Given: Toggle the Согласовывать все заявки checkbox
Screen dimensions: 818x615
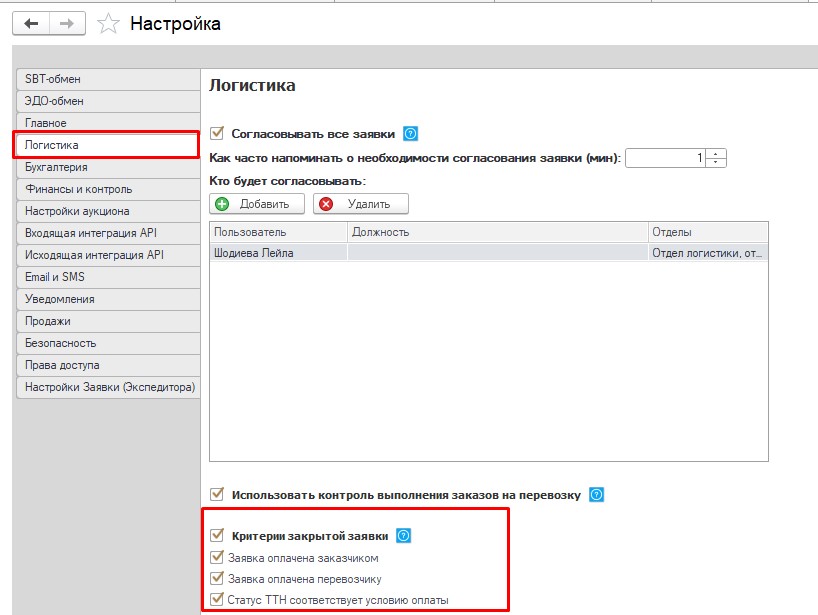Looking at the screenshot, I should pos(216,133).
